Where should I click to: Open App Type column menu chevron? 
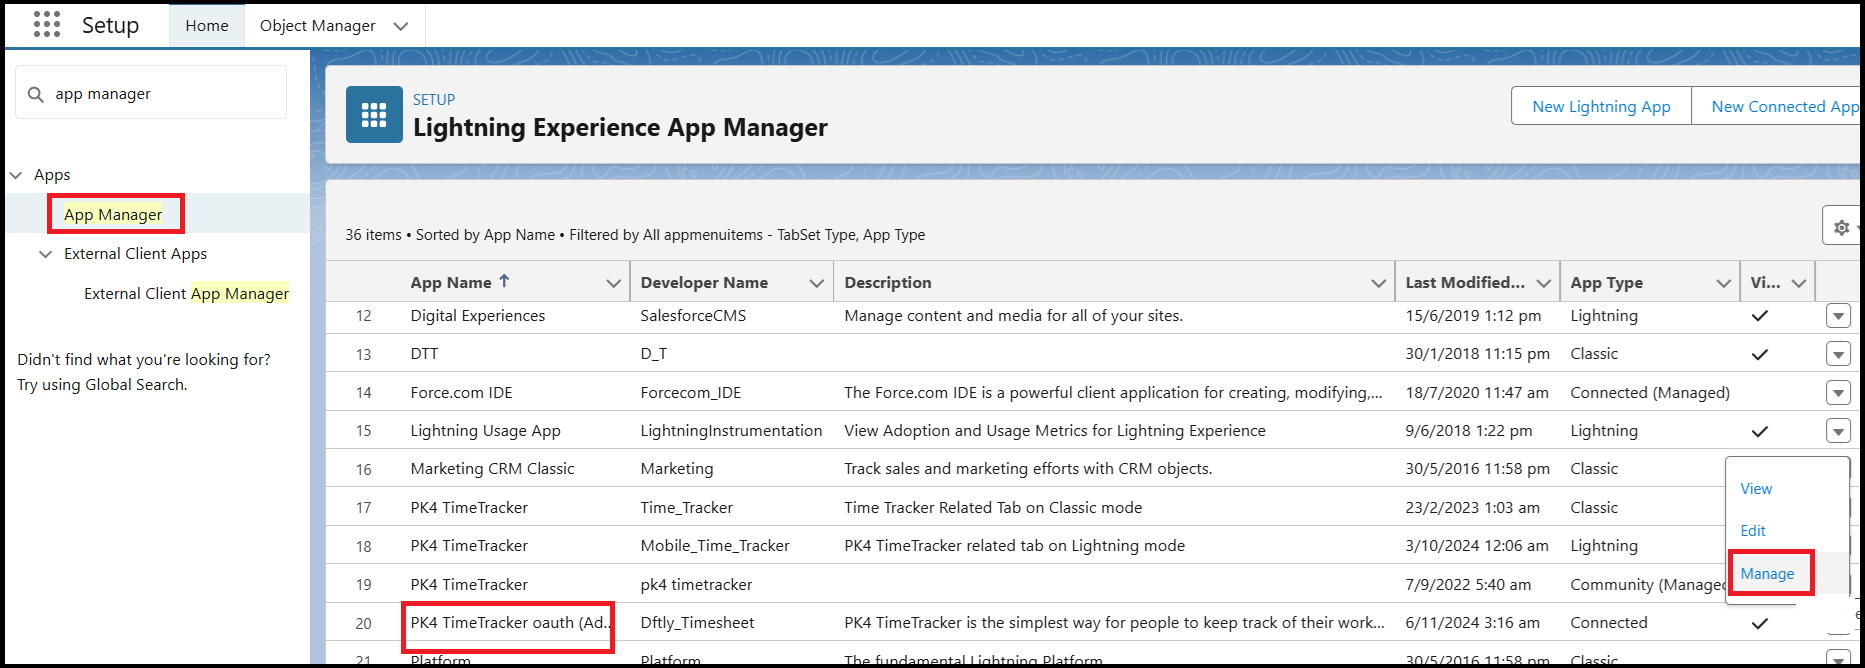[x=1724, y=283]
